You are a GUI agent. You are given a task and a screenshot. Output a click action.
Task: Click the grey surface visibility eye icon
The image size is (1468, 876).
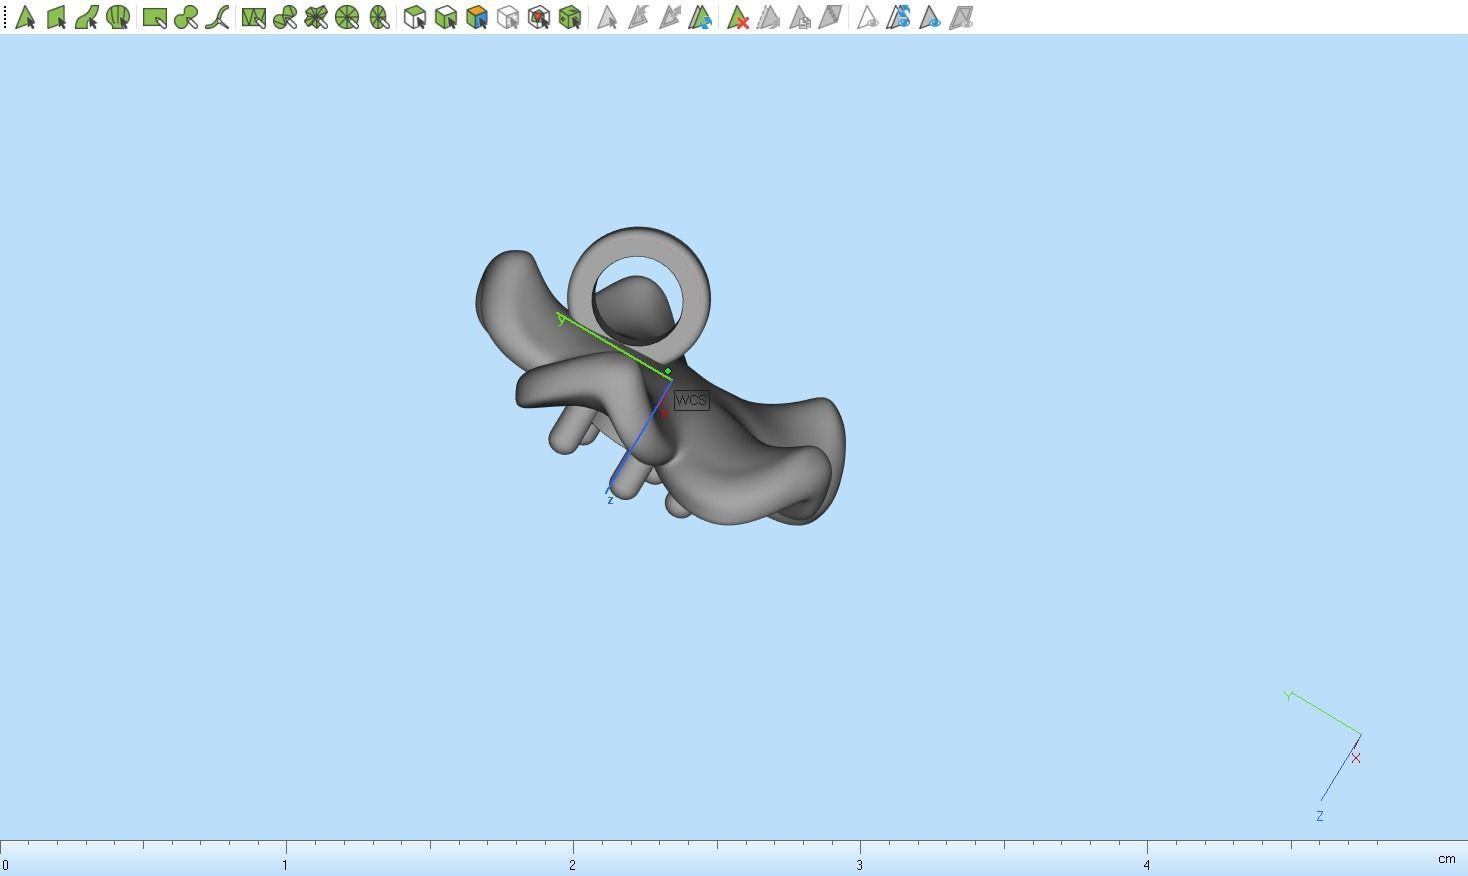(x=961, y=17)
